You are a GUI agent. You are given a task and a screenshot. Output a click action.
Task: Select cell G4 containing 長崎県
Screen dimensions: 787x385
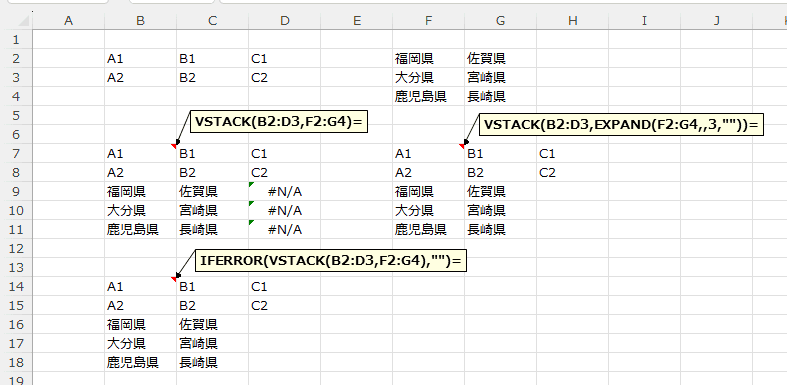point(500,96)
